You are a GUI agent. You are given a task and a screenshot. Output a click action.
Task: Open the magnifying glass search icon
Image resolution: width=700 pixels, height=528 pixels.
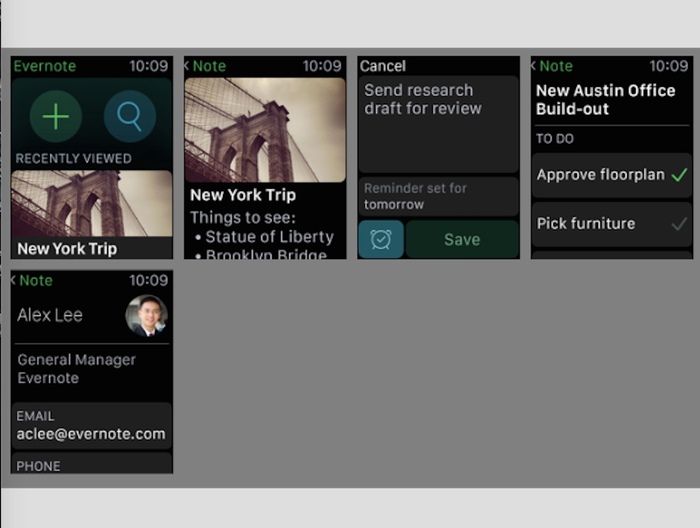tap(129, 116)
